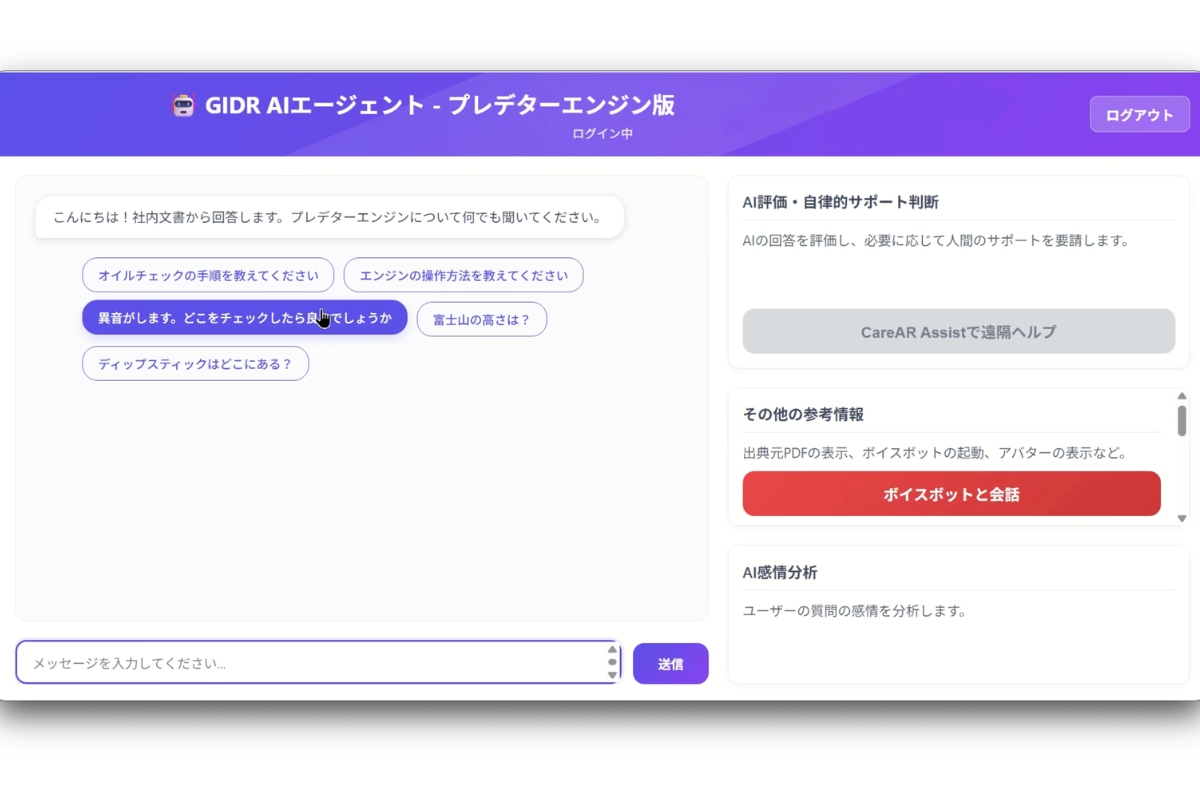Viewport: 1200px width, 800px height.
Task: Click the reference panel's scrollbar thumb
Action: coord(1181,421)
